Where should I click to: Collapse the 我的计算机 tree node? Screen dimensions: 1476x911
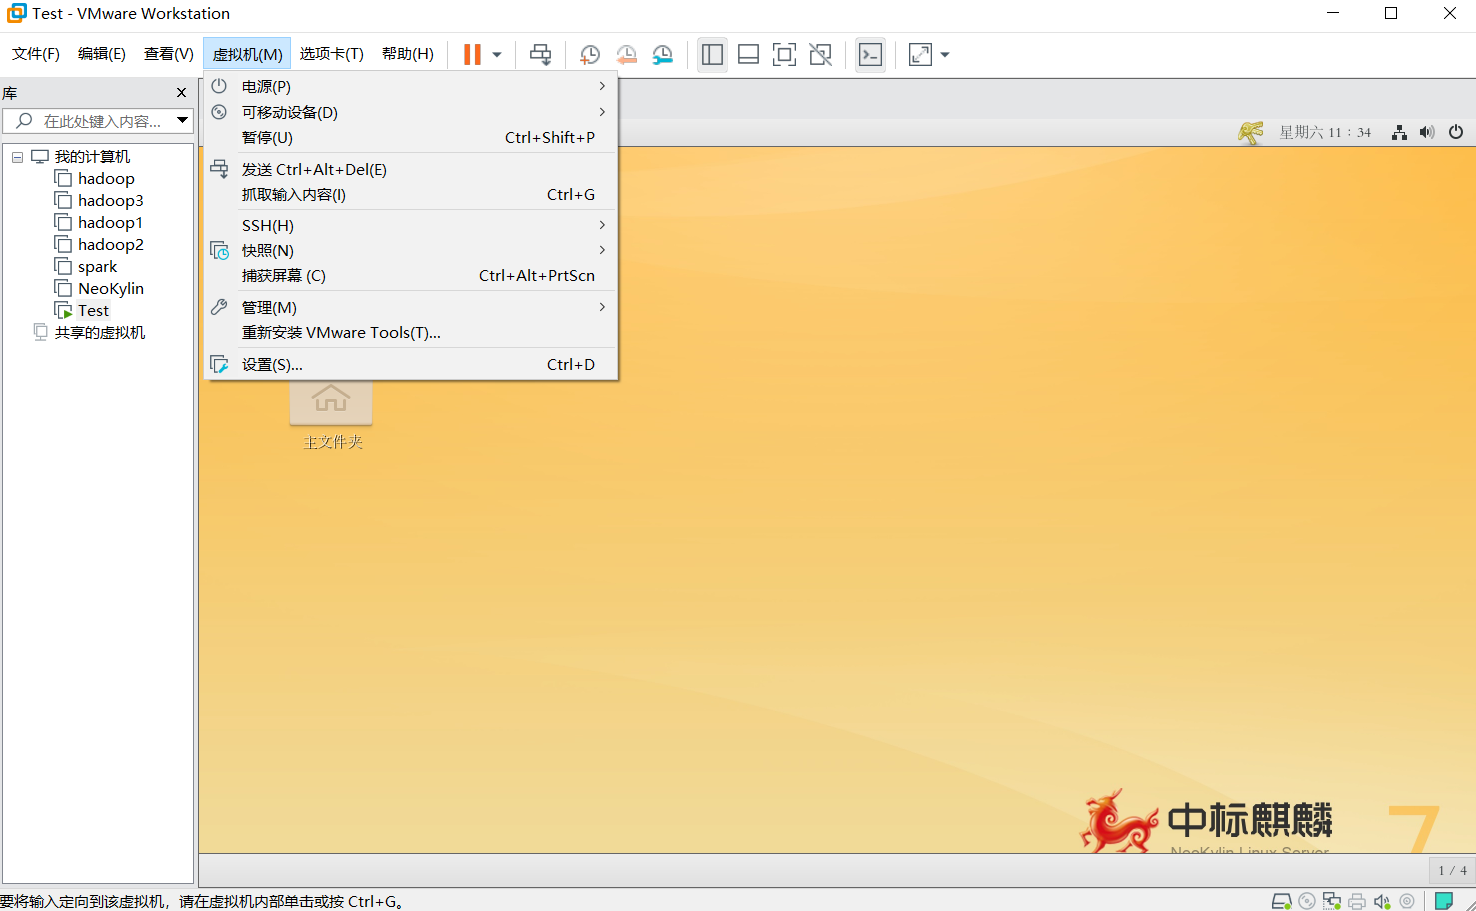click(17, 157)
